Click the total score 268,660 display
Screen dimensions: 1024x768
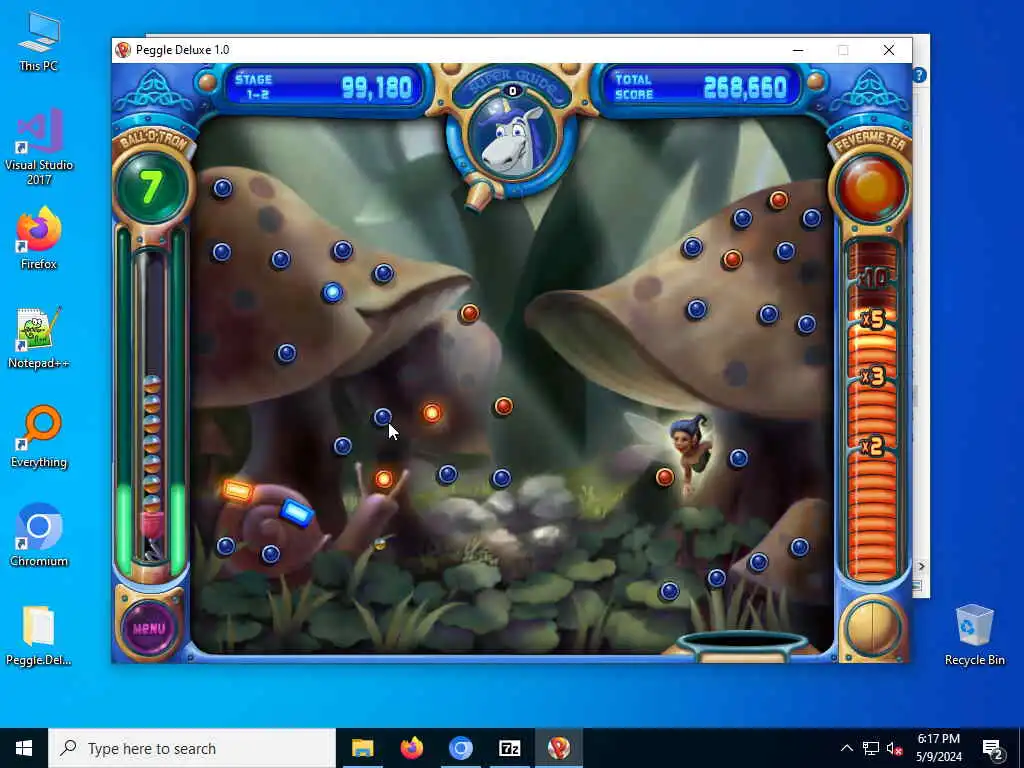click(744, 88)
